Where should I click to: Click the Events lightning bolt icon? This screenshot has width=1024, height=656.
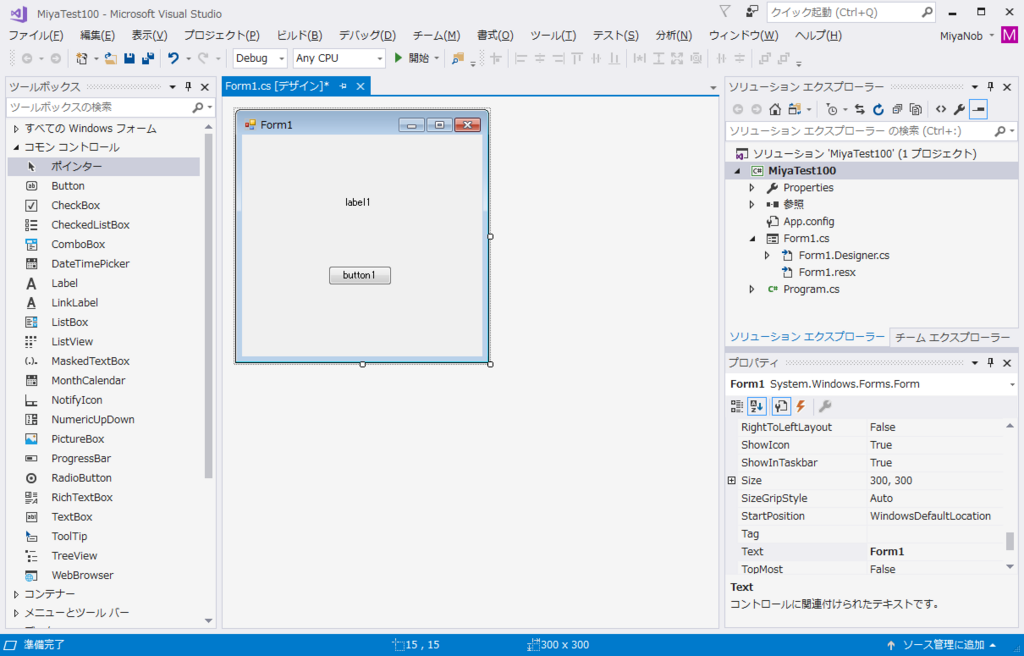801,406
